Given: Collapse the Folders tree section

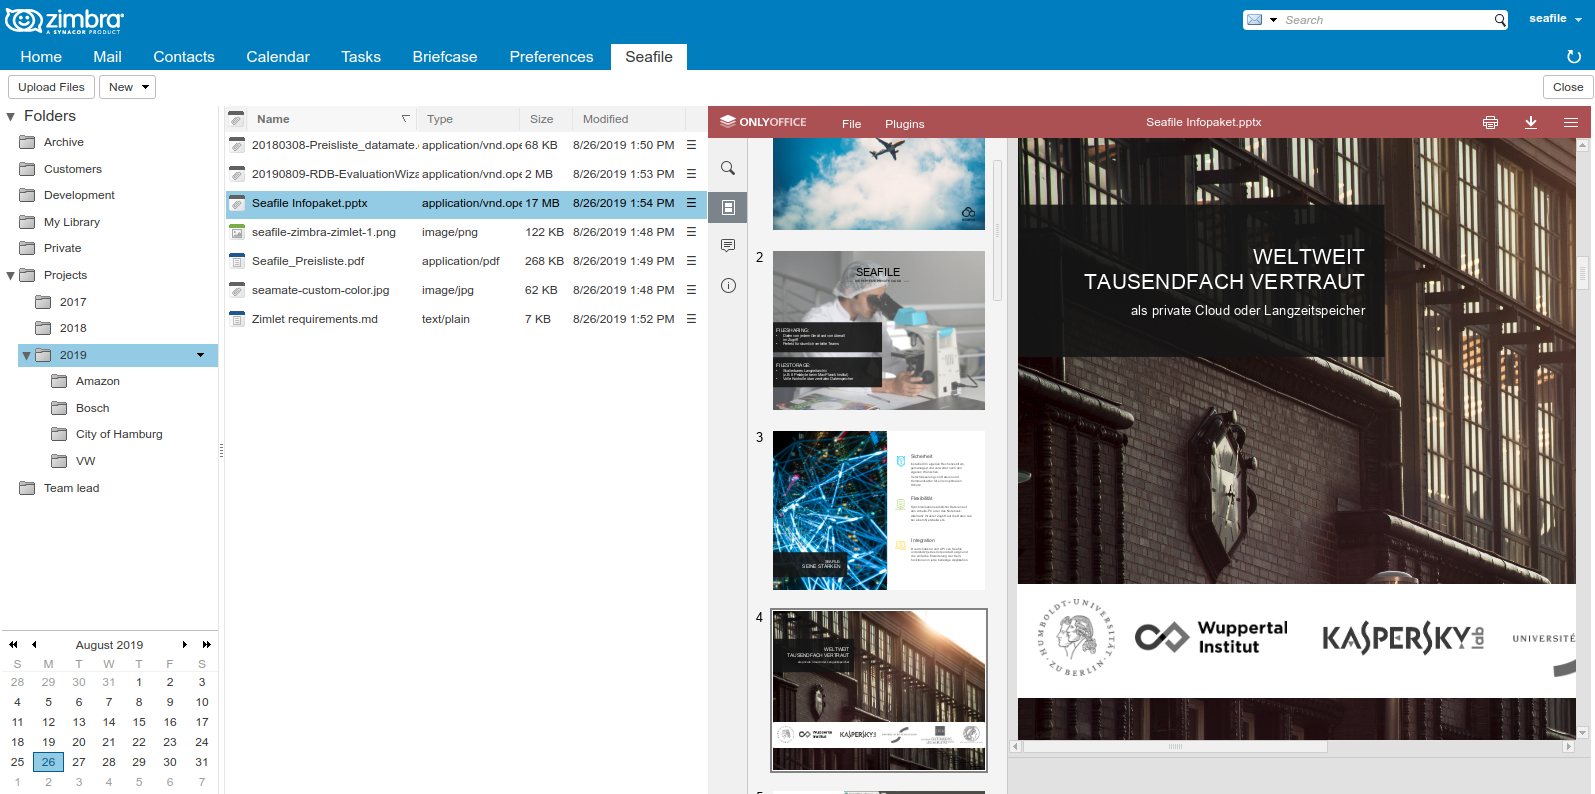Looking at the screenshot, I should tap(11, 117).
